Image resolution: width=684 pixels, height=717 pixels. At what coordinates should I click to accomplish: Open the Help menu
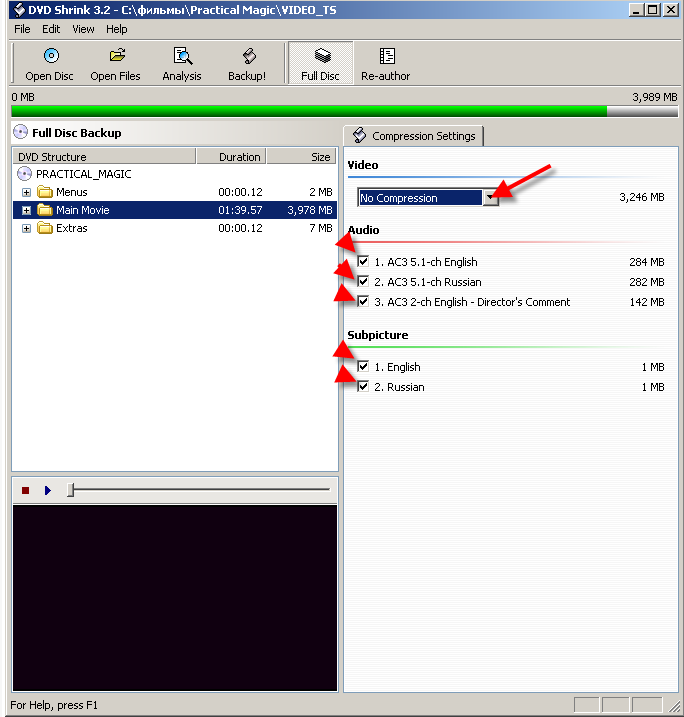[x=117, y=29]
